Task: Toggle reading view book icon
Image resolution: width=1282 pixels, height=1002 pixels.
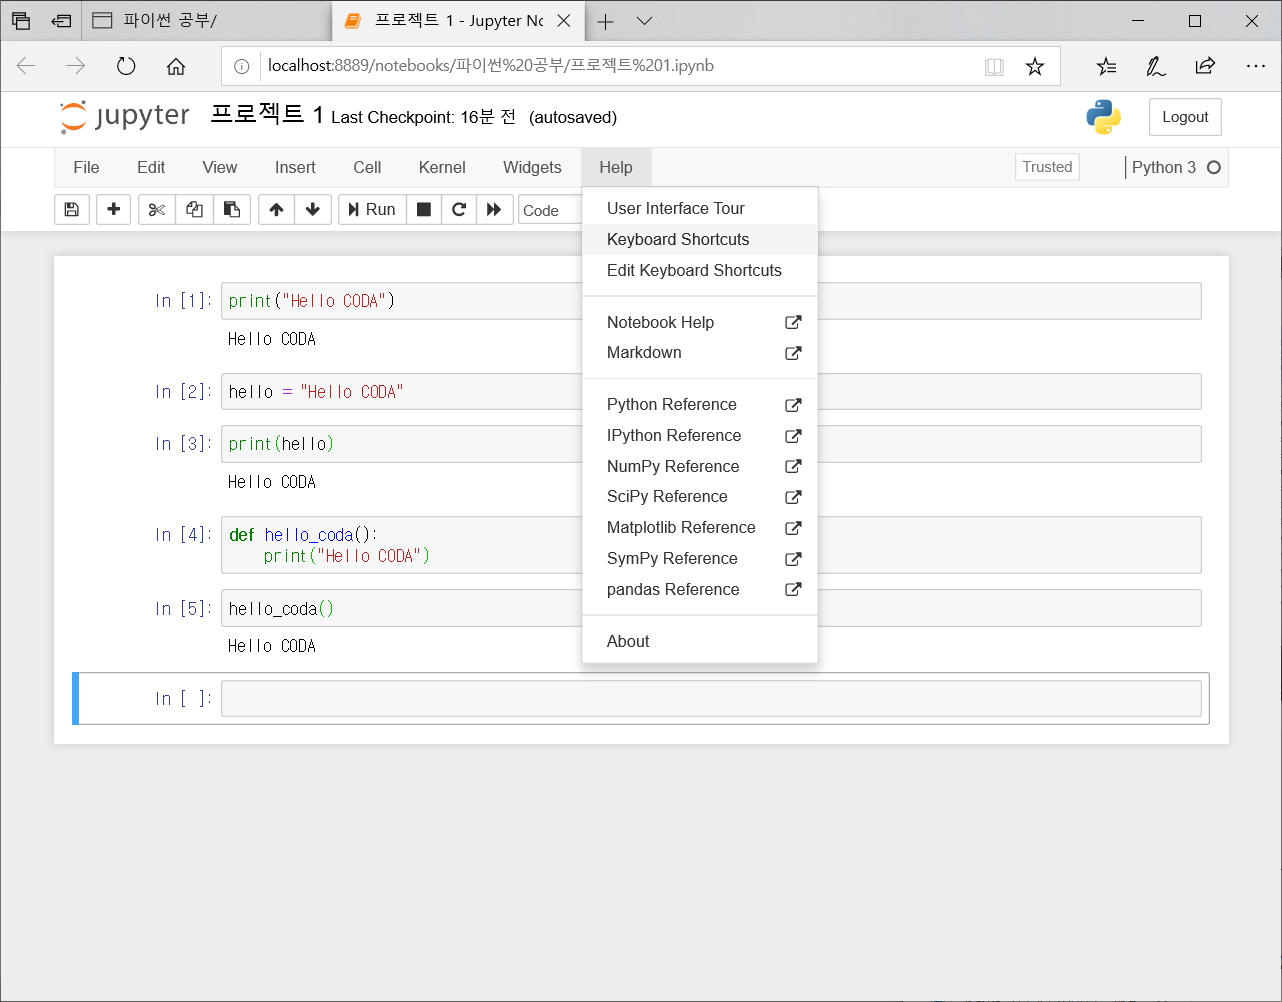Action: click(x=994, y=67)
